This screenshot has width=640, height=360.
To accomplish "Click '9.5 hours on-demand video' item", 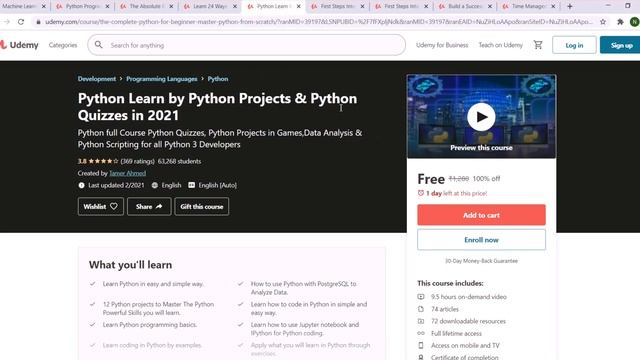I will point(469,297).
